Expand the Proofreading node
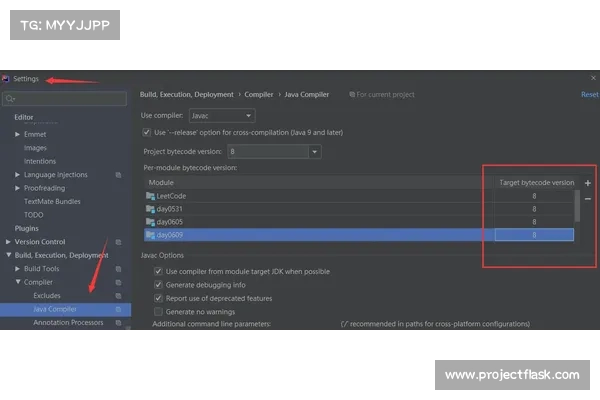This screenshot has height=400, width=600. tap(17, 188)
